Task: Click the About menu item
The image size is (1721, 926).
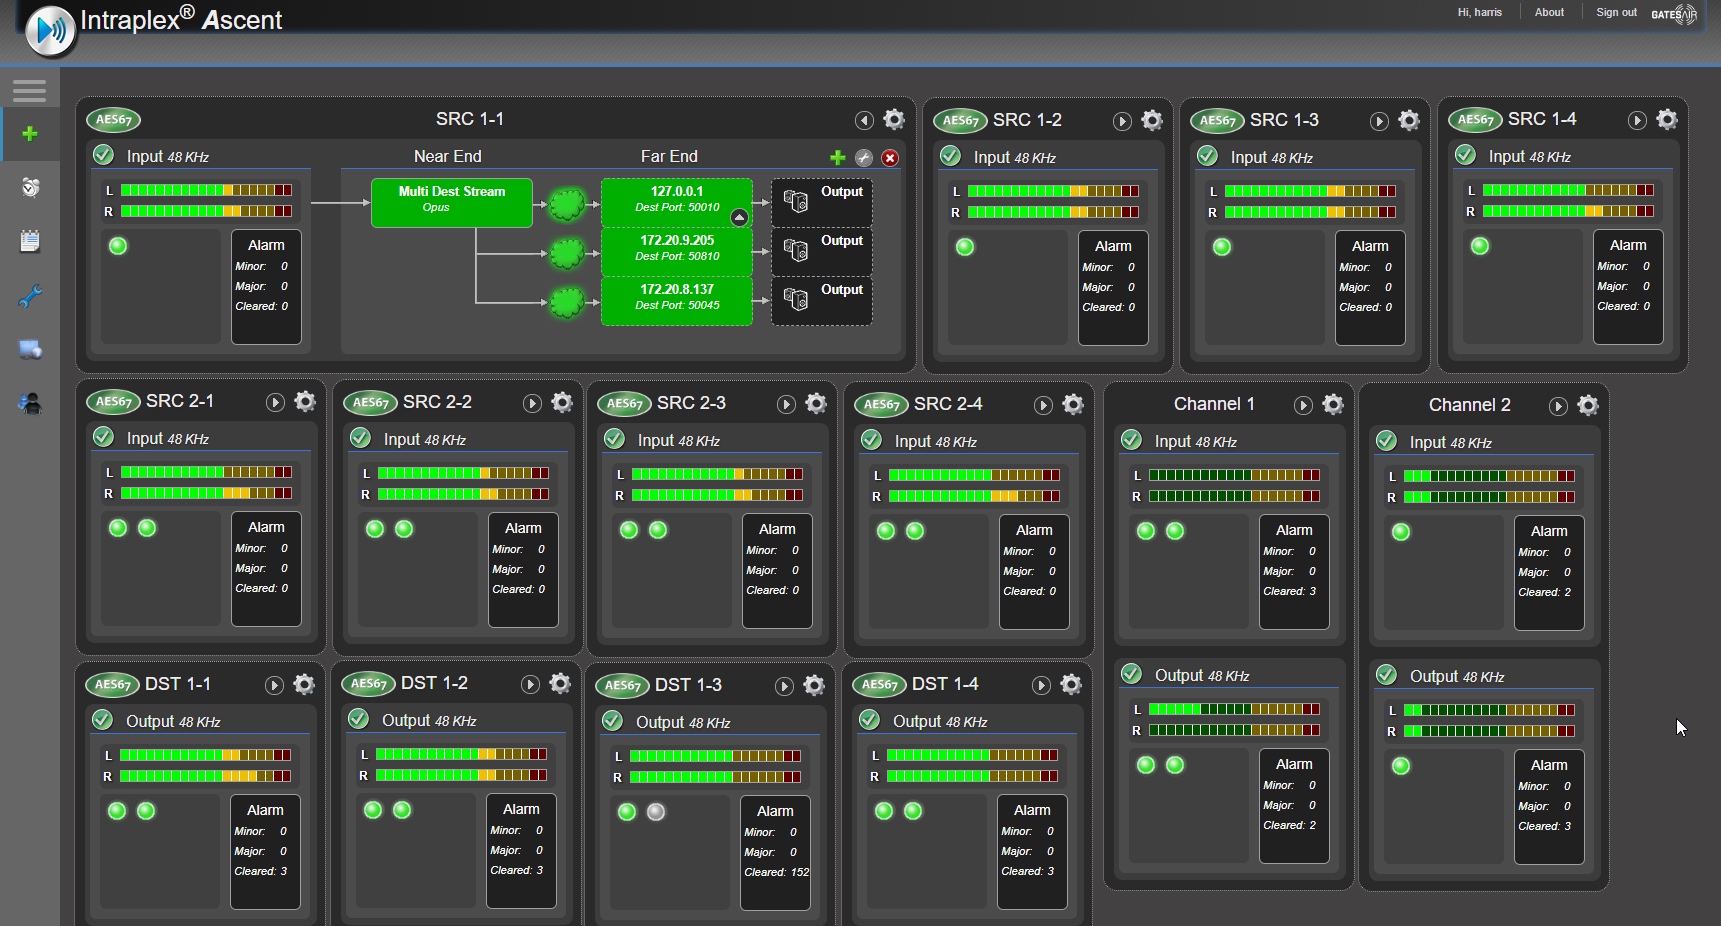Action: (1549, 12)
